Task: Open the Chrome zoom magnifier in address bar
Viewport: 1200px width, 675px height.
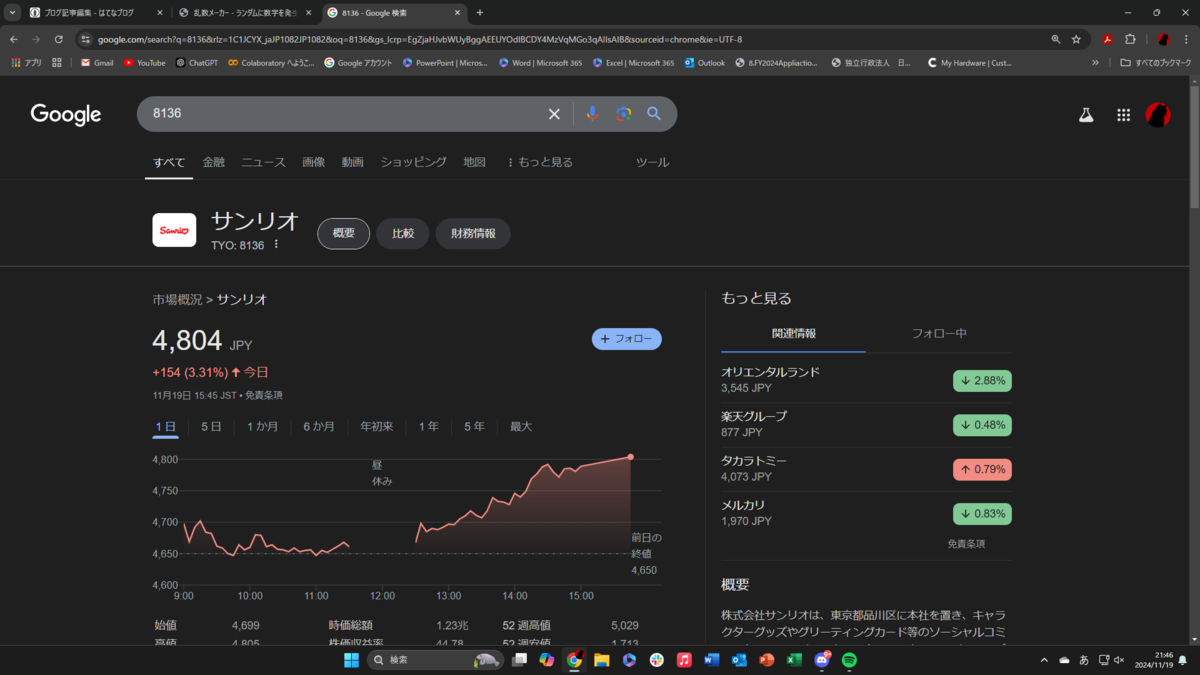Action: 1056,39
